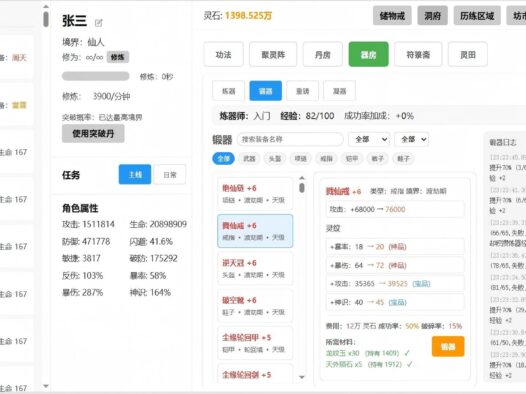Screen dimensions: 526x394
Task: Click the 神识 40 → 45 rune row
Action: [395, 302]
